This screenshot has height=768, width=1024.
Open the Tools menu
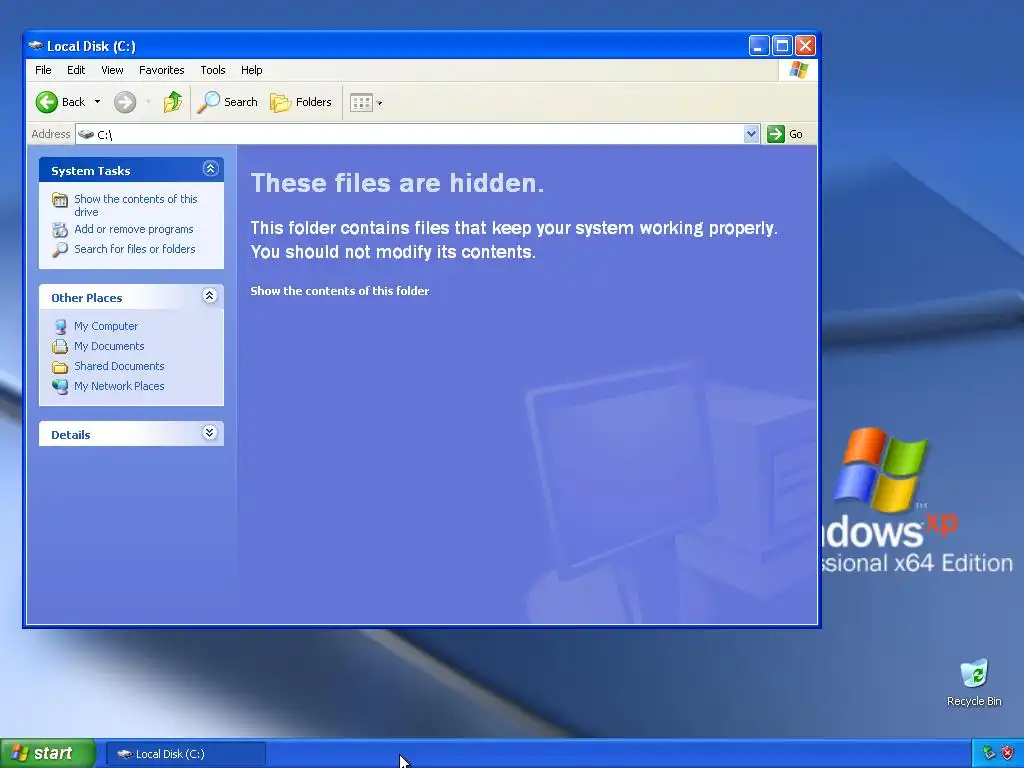click(x=213, y=70)
